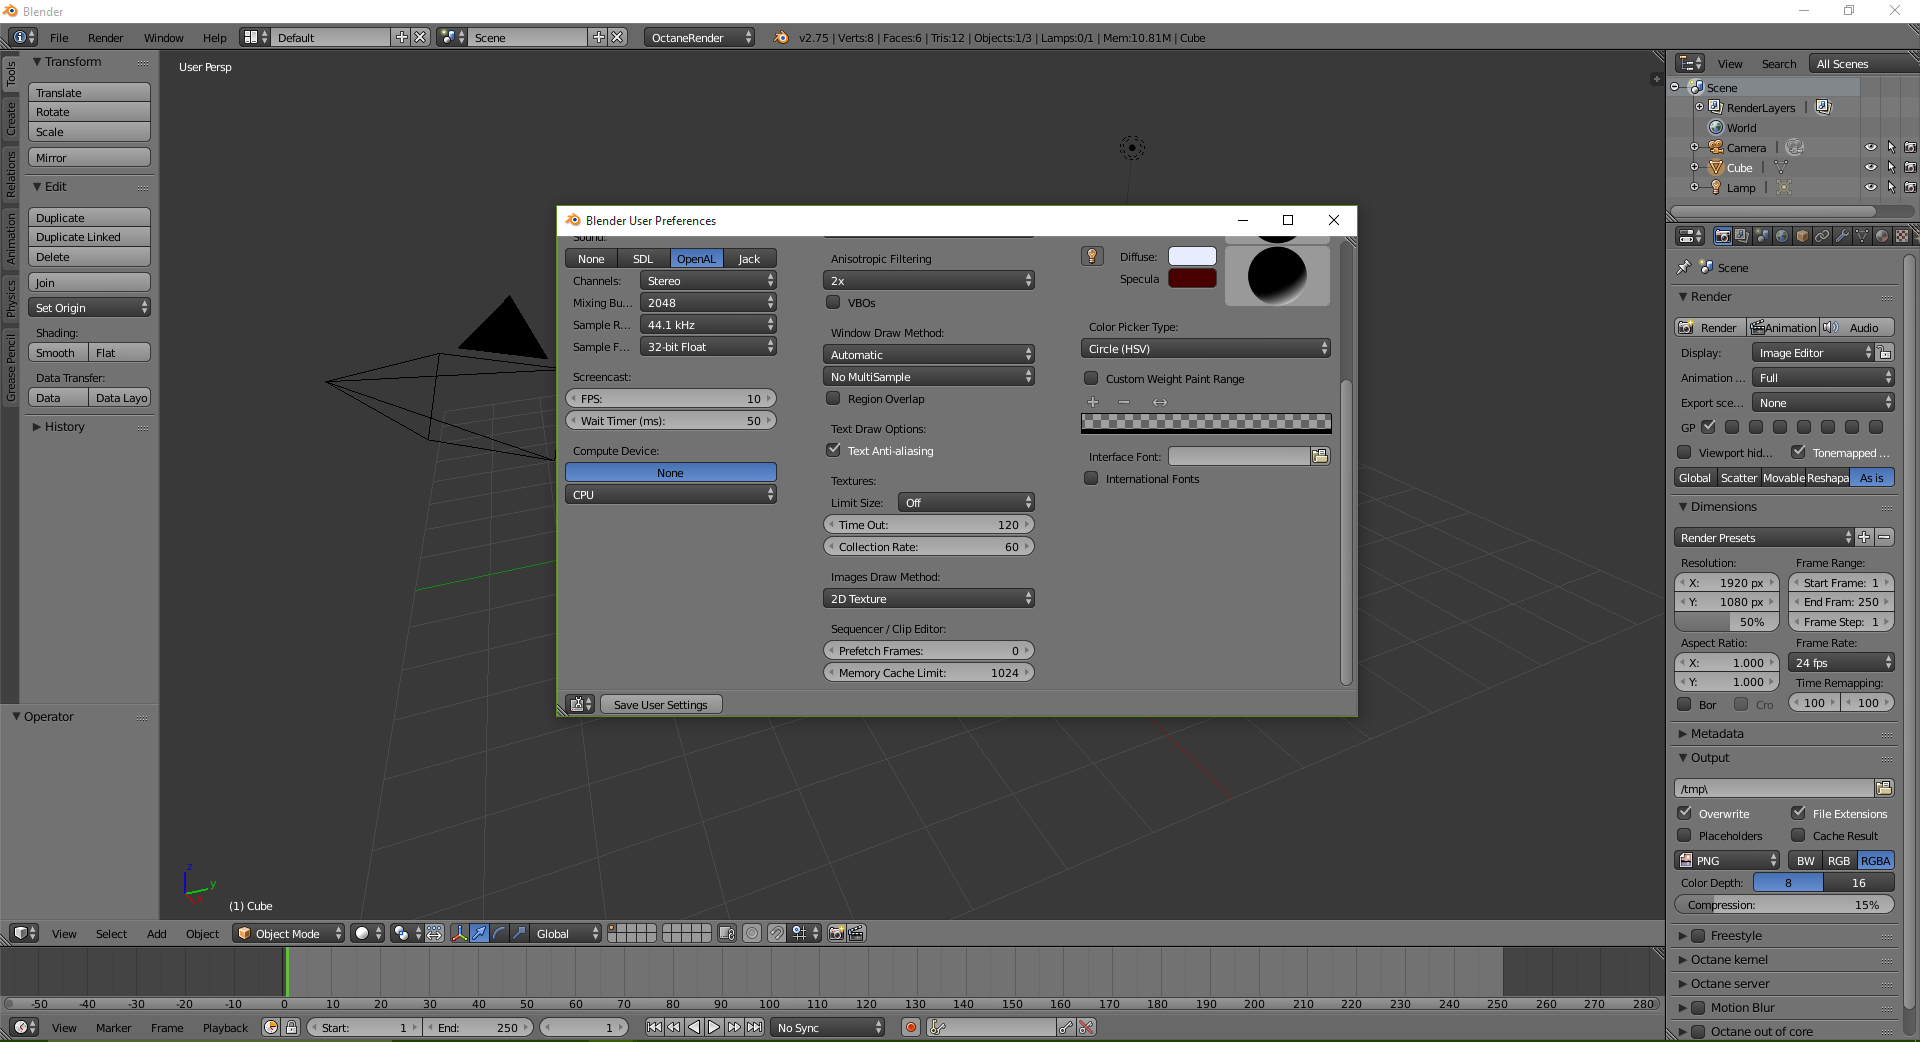
Task: Click the interface font file browser icon
Action: point(1320,456)
